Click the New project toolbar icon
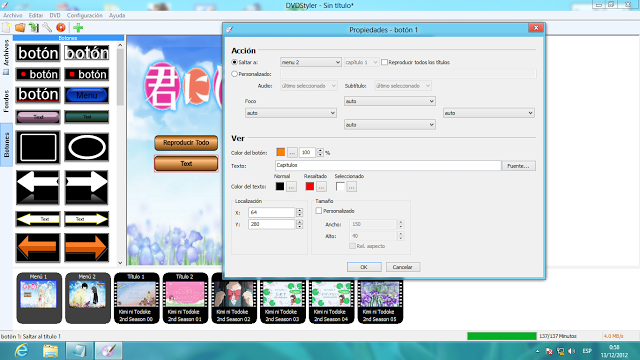Viewport: 640px width, 360px height. (6, 28)
